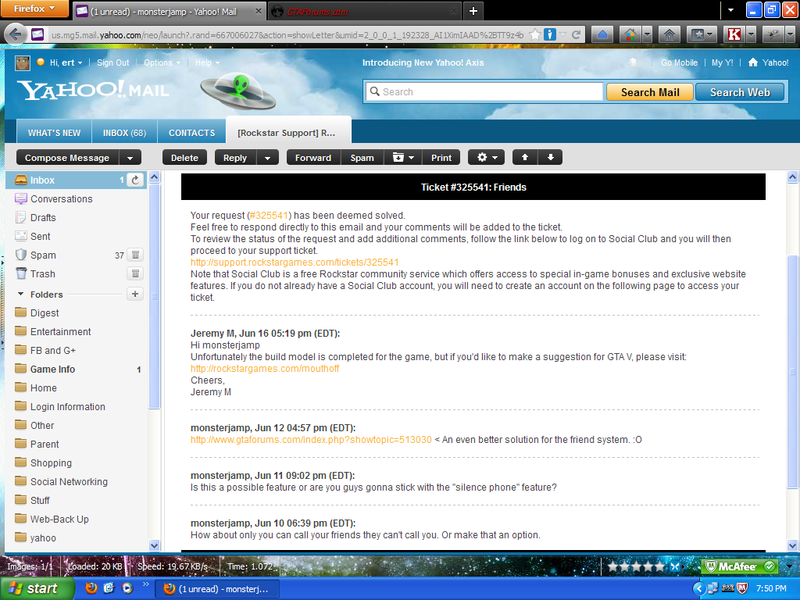This screenshot has width=800, height=600.
Task: Expand the Reply options dropdown arrow
Action: 267,158
